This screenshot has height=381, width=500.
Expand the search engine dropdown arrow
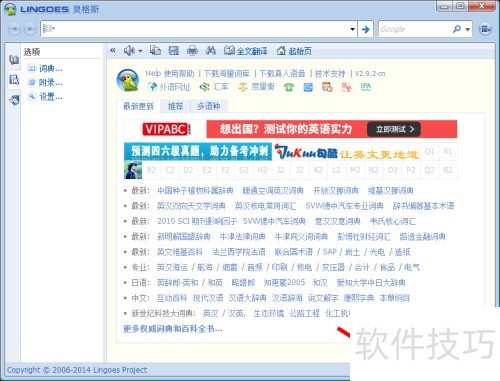click(468, 30)
